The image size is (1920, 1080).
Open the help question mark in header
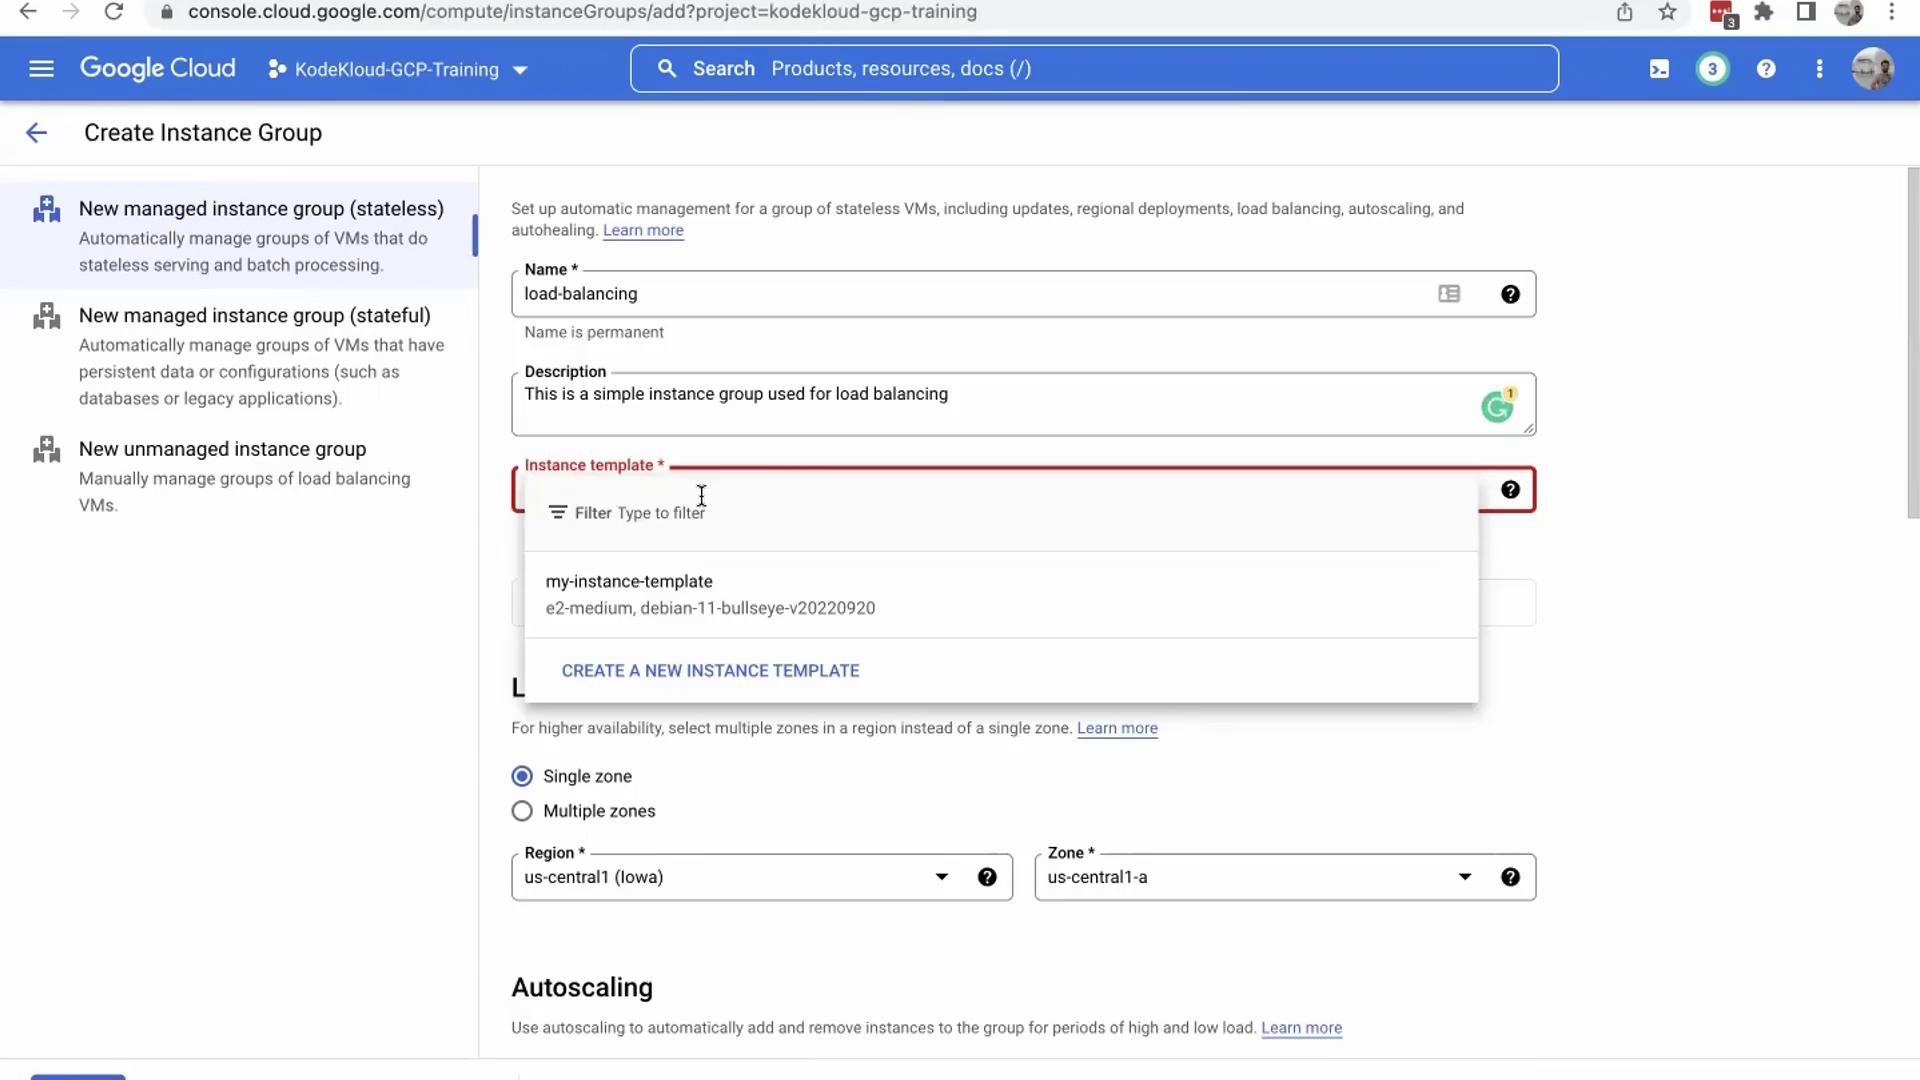tap(1766, 69)
